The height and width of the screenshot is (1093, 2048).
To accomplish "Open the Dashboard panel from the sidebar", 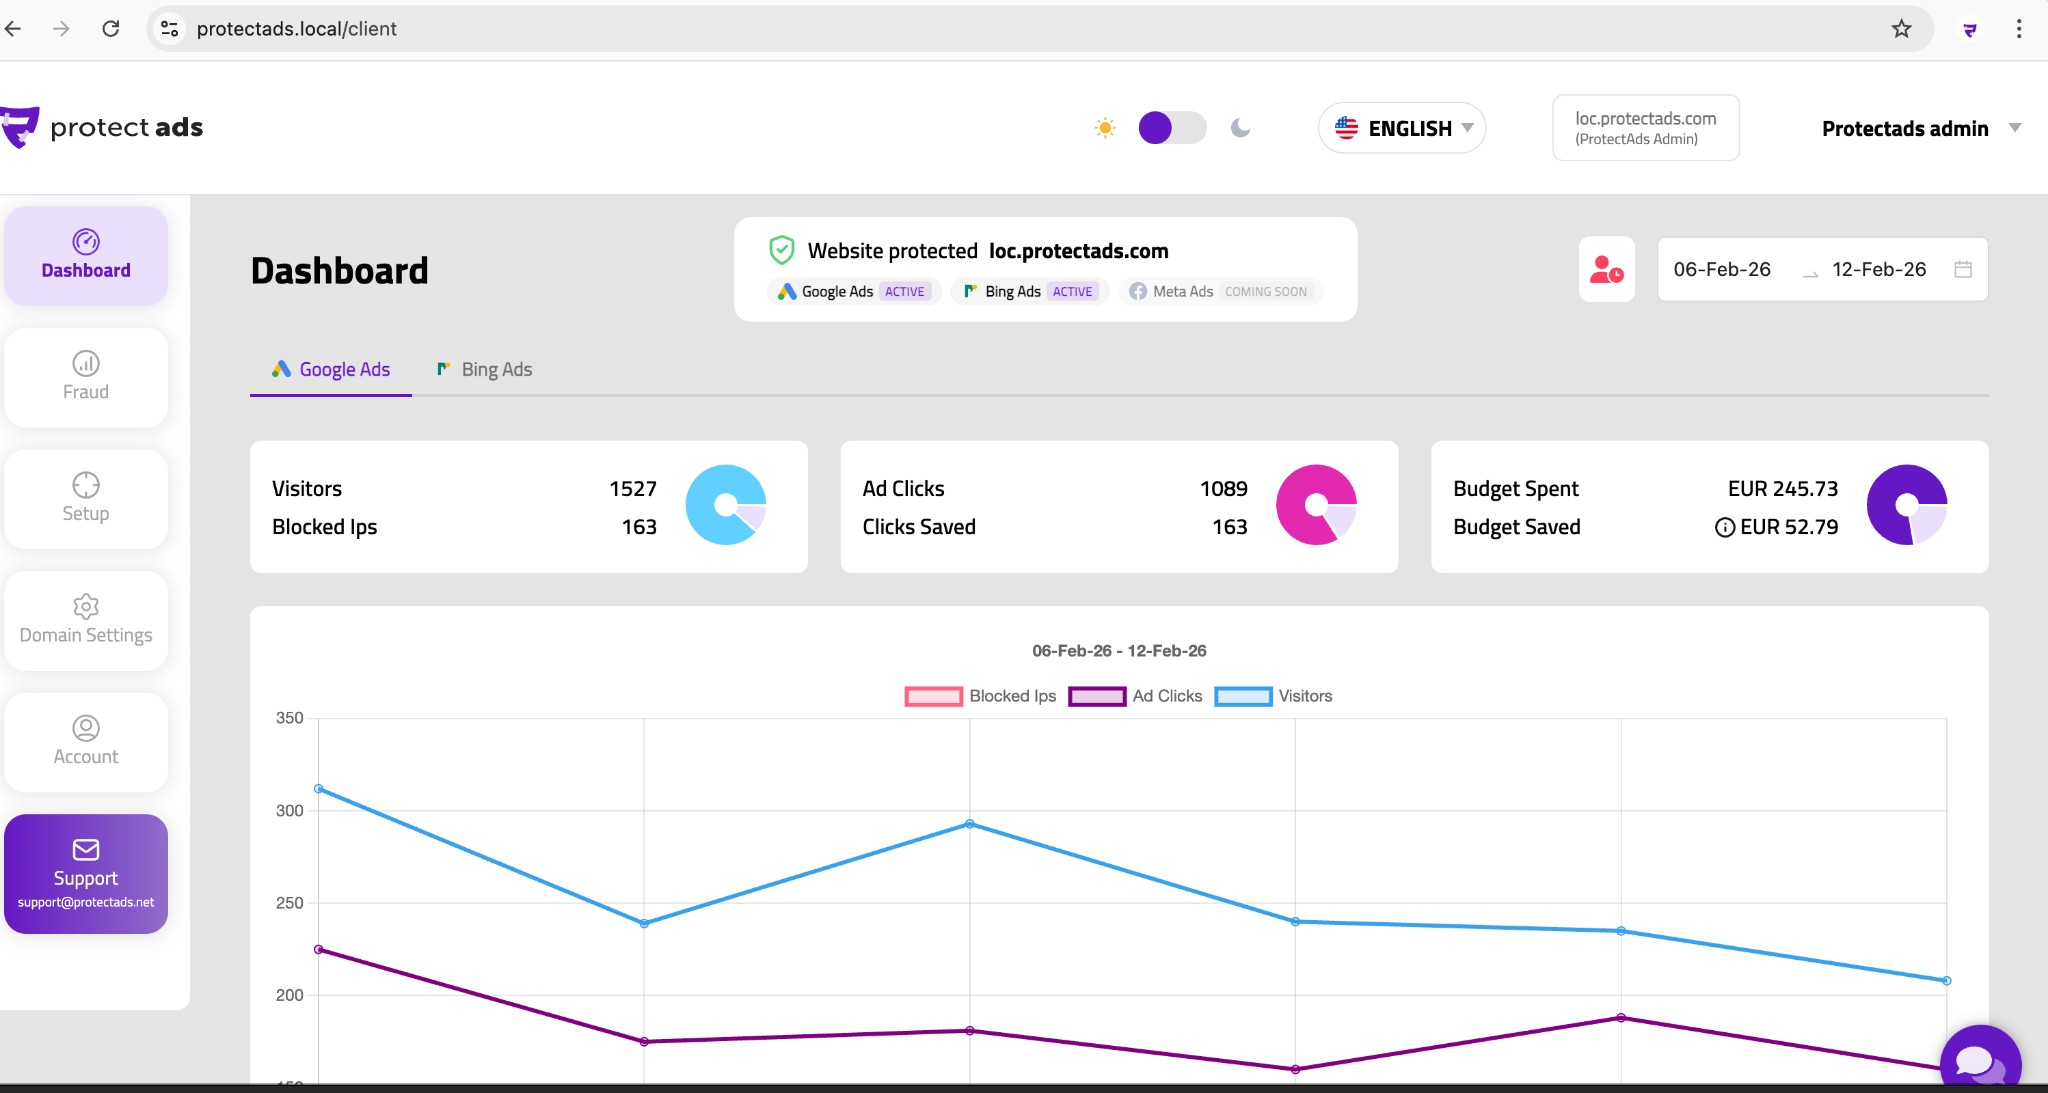I will [85, 255].
